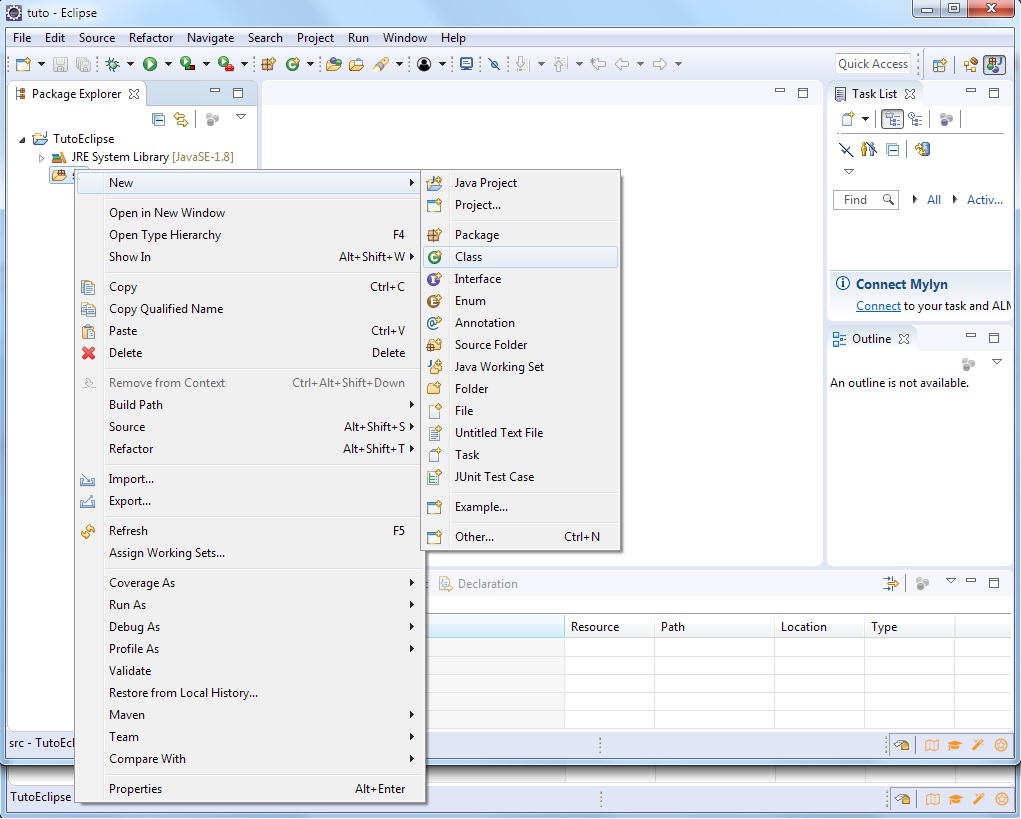This screenshot has width=1021, height=819.
Task: Toggle Link with Editor in Package Explorer
Action: coord(181,119)
